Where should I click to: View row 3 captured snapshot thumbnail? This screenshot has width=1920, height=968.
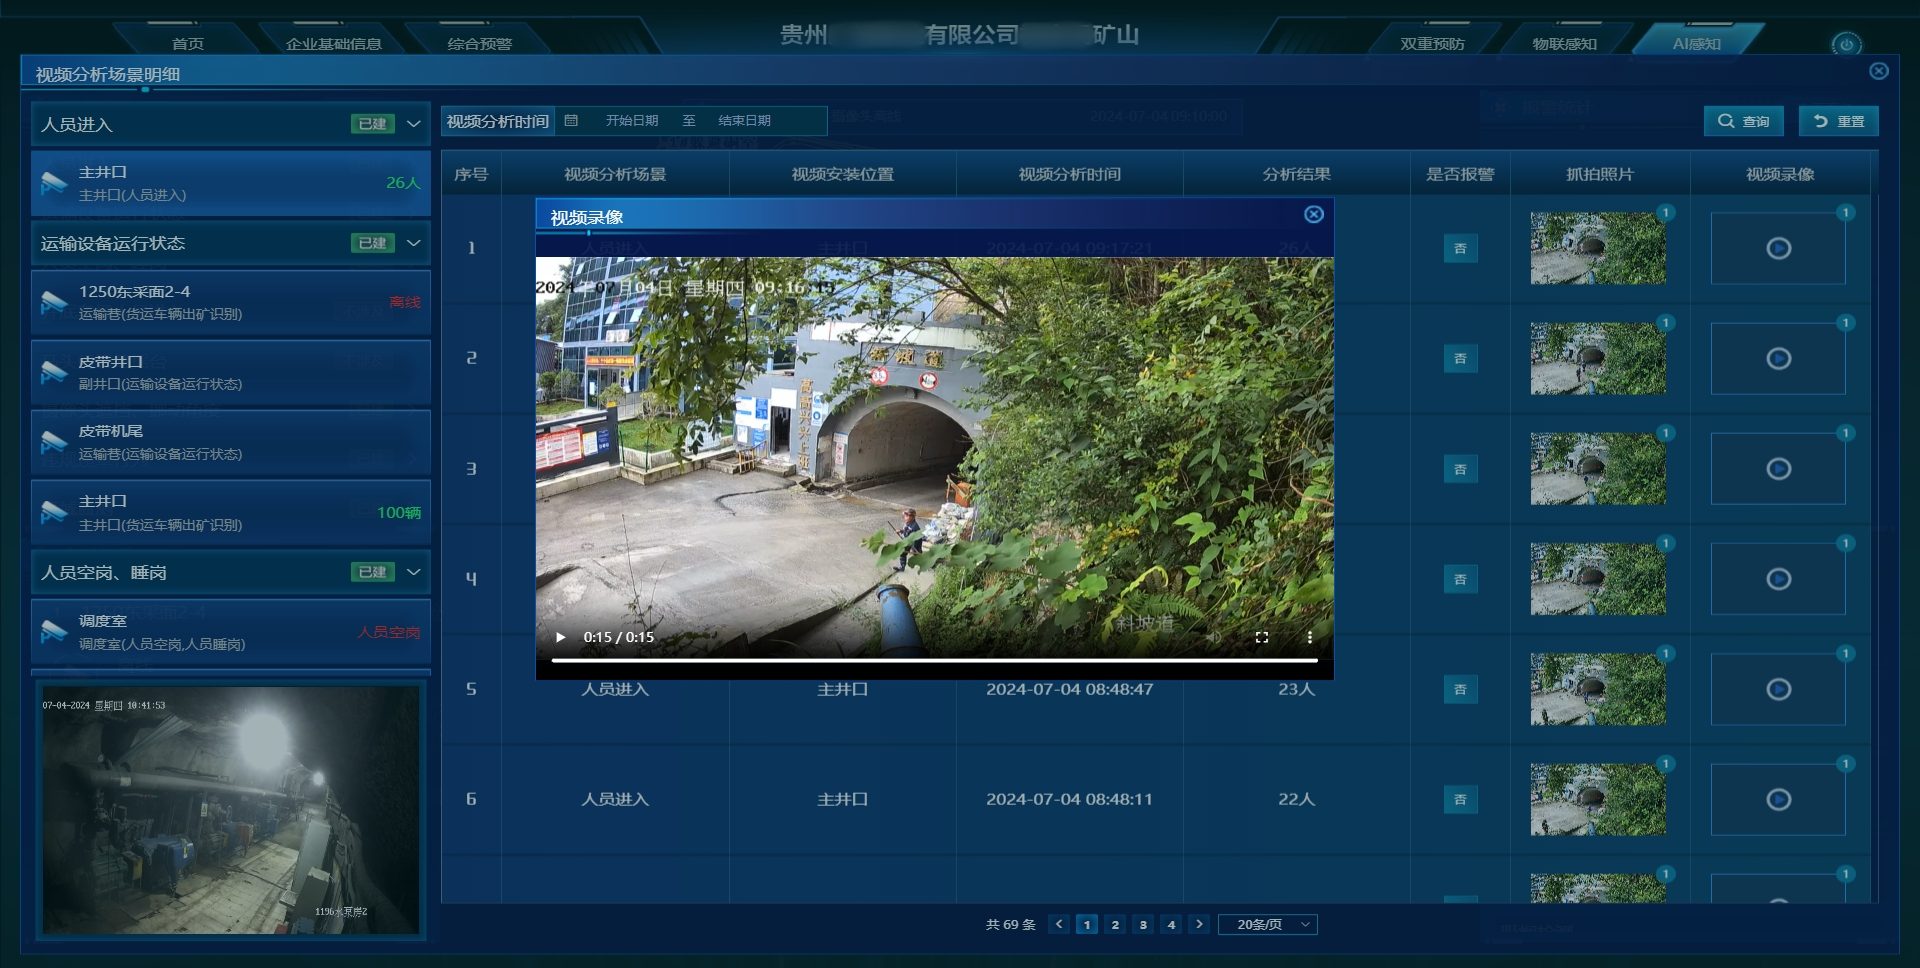click(x=1598, y=468)
